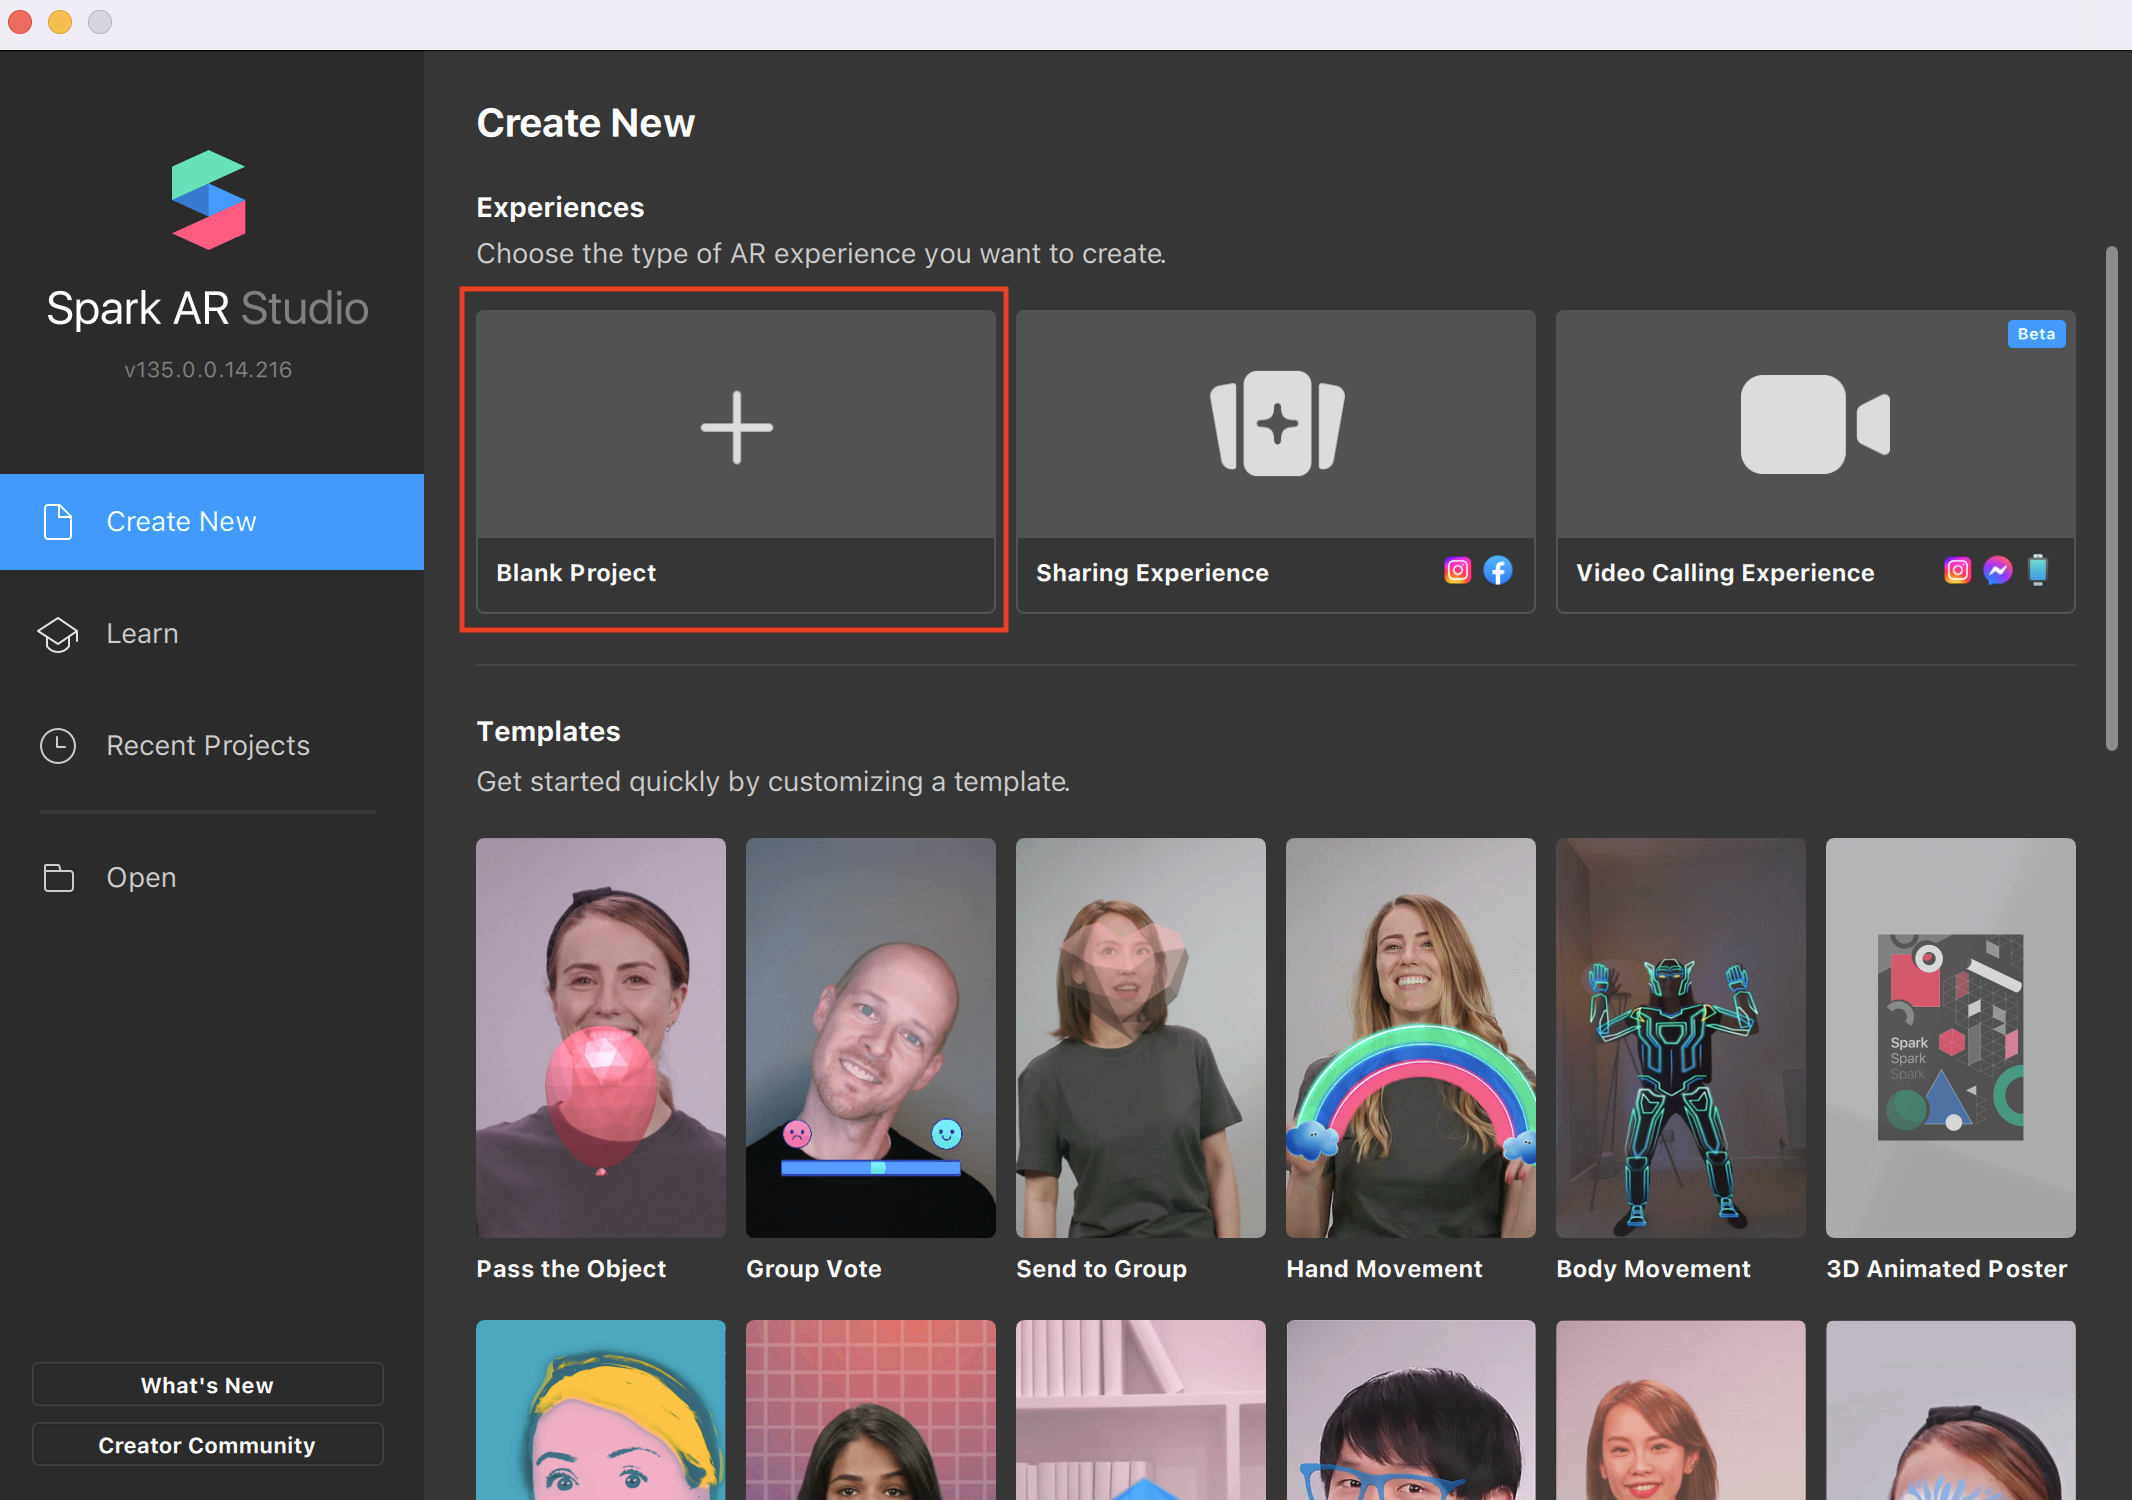
Task: Click Open in the sidebar
Action: pos(141,878)
